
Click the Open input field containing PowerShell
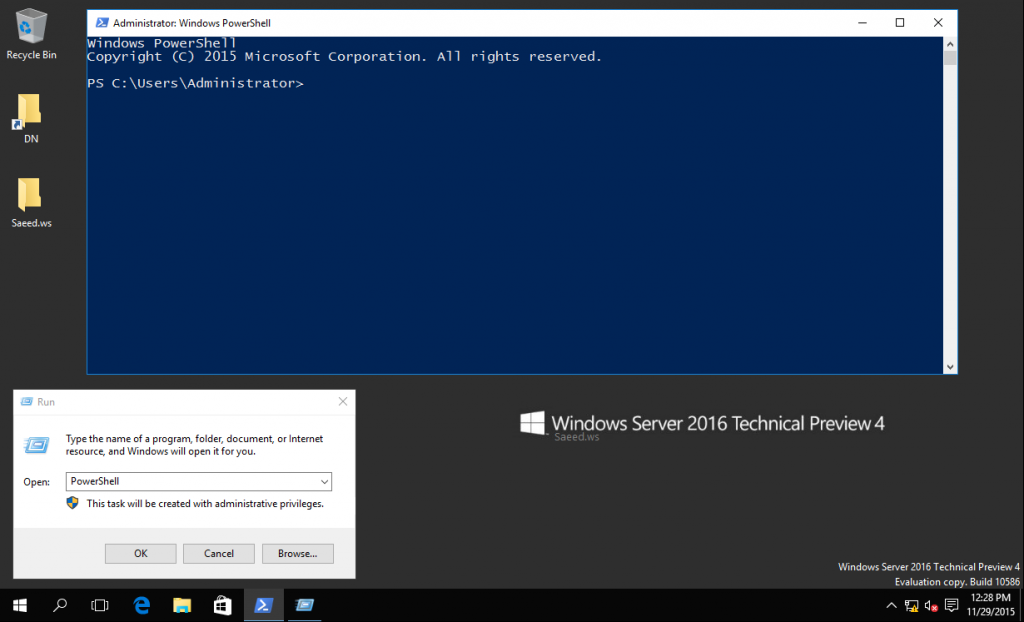point(199,482)
